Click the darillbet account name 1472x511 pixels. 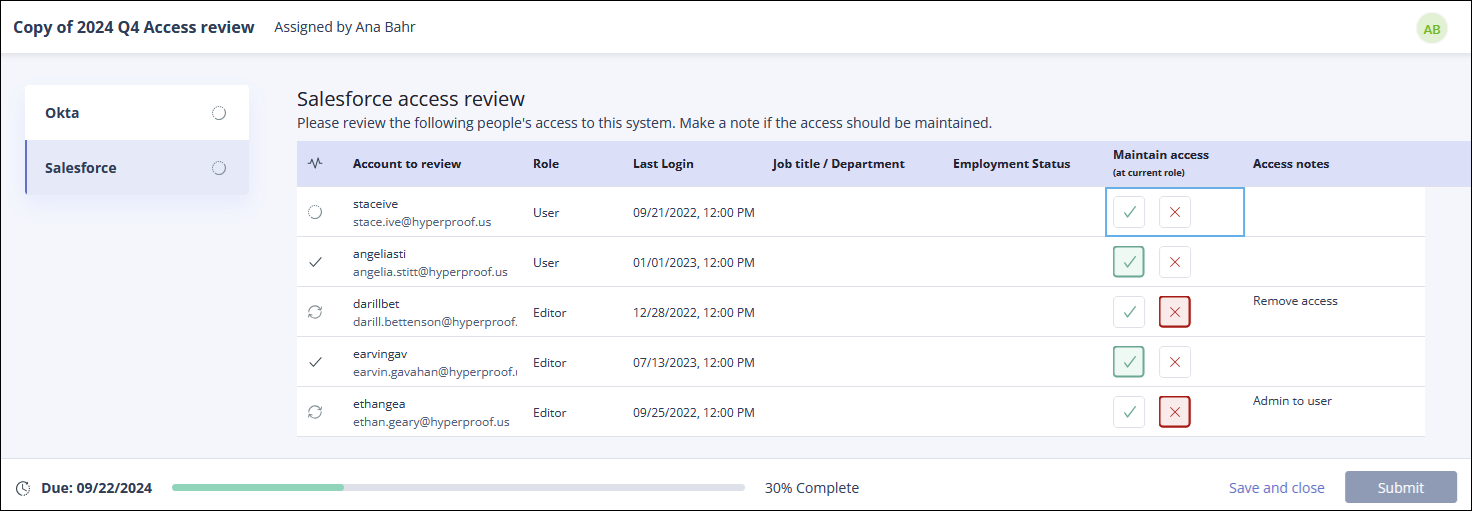[x=376, y=303]
